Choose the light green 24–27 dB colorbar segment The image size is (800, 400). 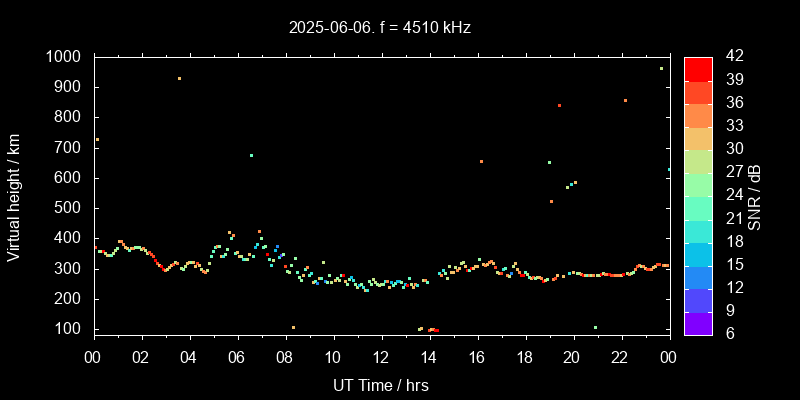pos(698,184)
